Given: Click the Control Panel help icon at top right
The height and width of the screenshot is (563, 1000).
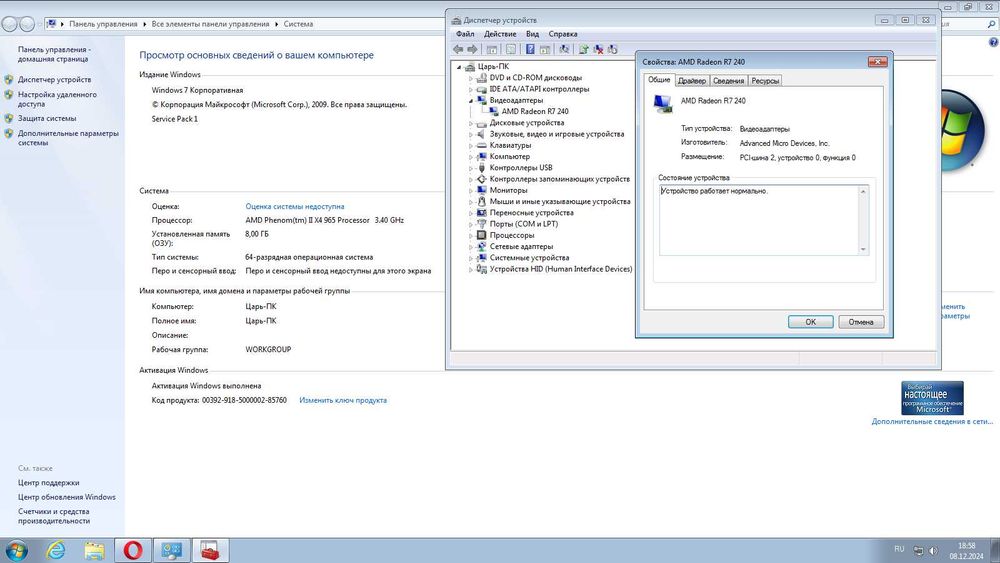Looking at the screenshot, I should point(994,42).
